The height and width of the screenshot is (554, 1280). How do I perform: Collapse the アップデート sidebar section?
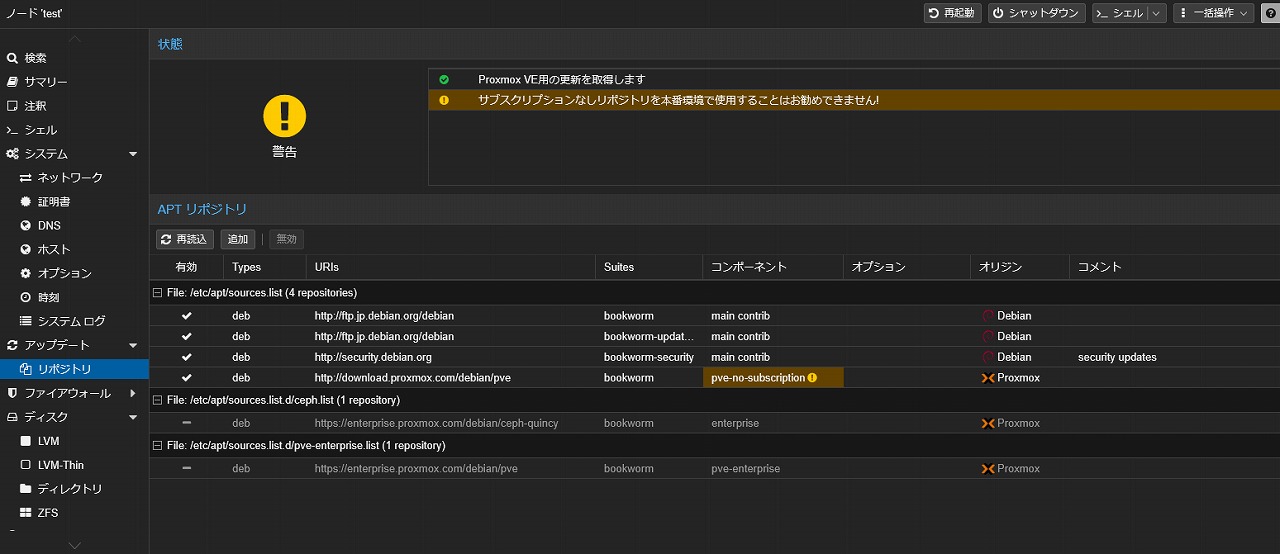pyautogui.click(x=133, y=345)
